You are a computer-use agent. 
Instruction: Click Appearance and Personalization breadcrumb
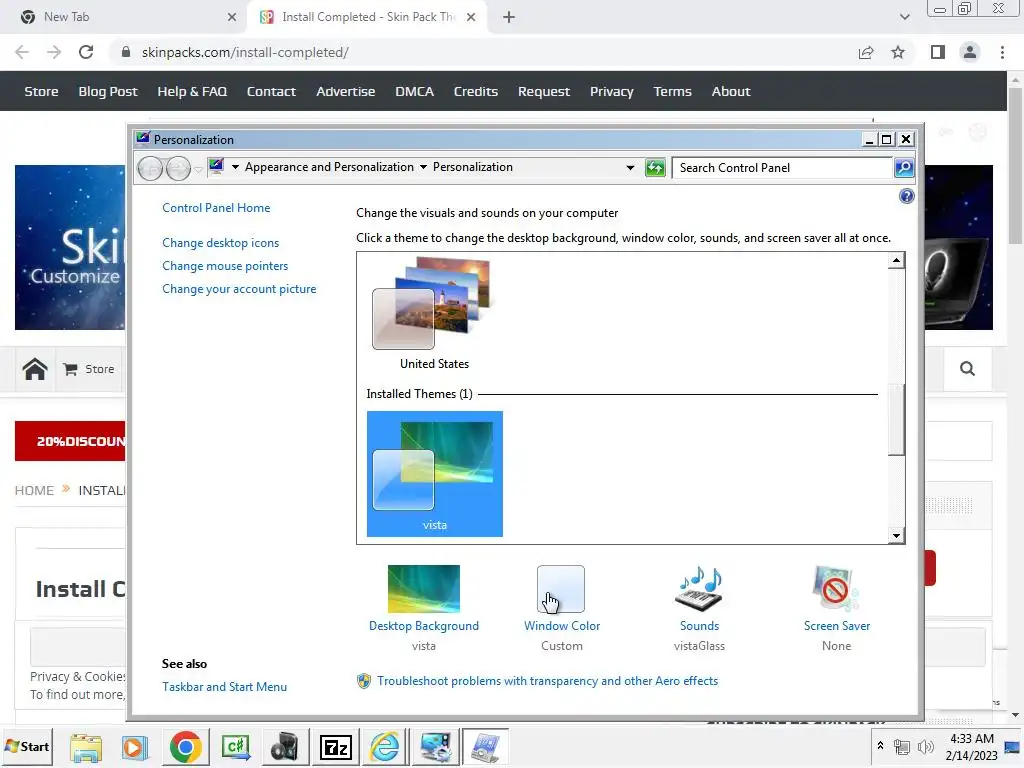[329, 167]
